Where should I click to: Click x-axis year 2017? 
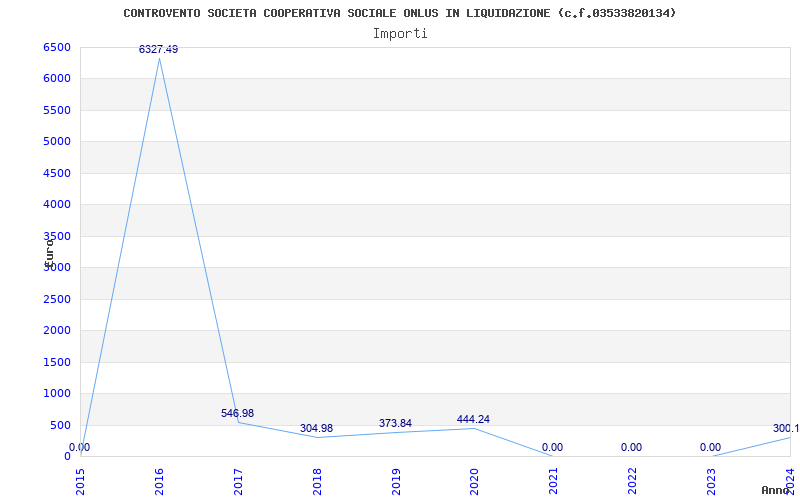tap(238, 481)
